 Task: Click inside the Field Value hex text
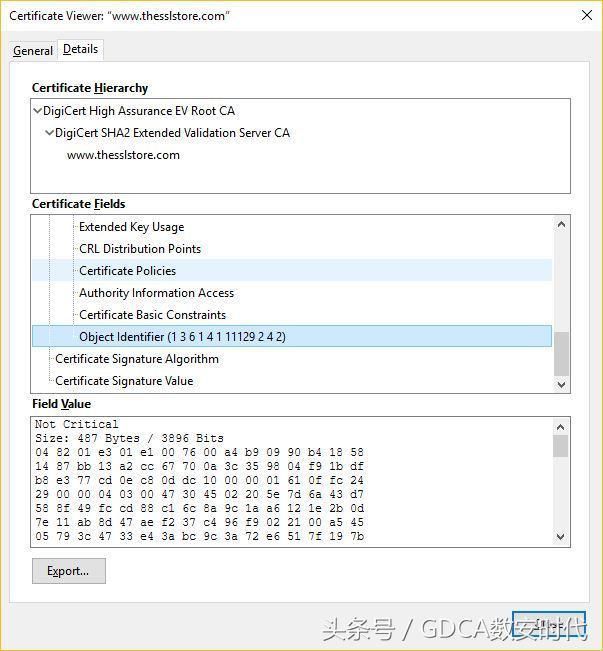[x=200, y=480]
